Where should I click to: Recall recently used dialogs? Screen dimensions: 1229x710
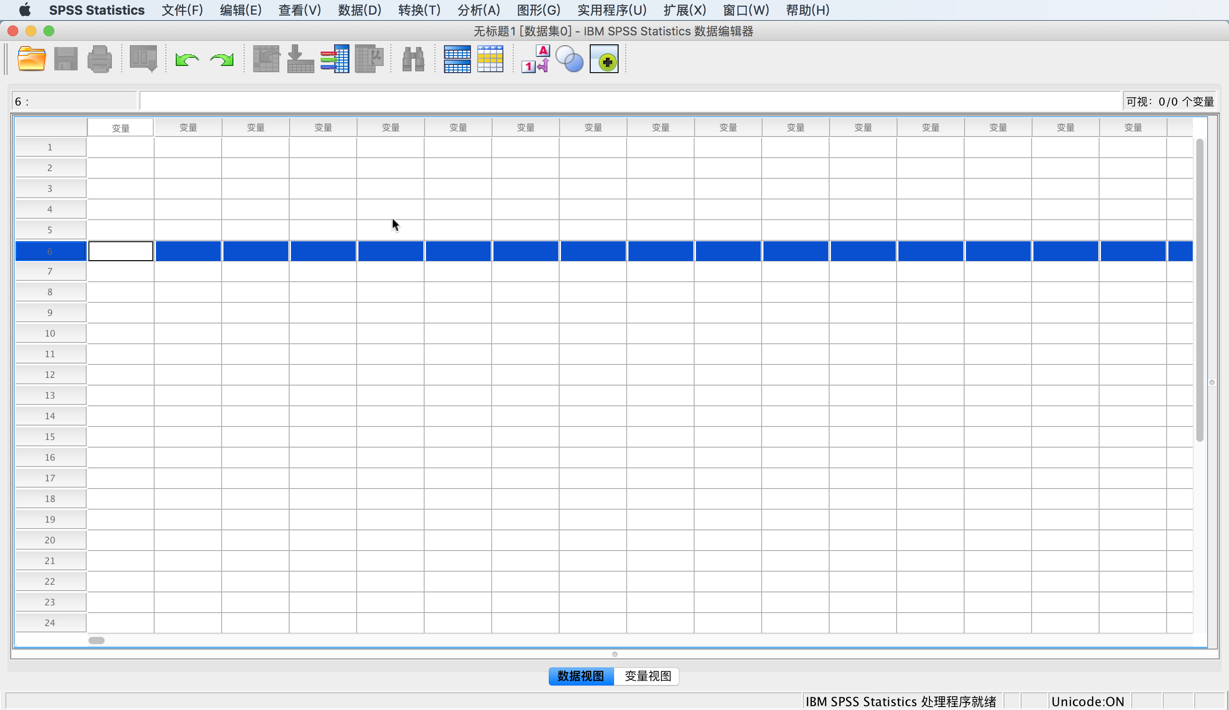142,58
